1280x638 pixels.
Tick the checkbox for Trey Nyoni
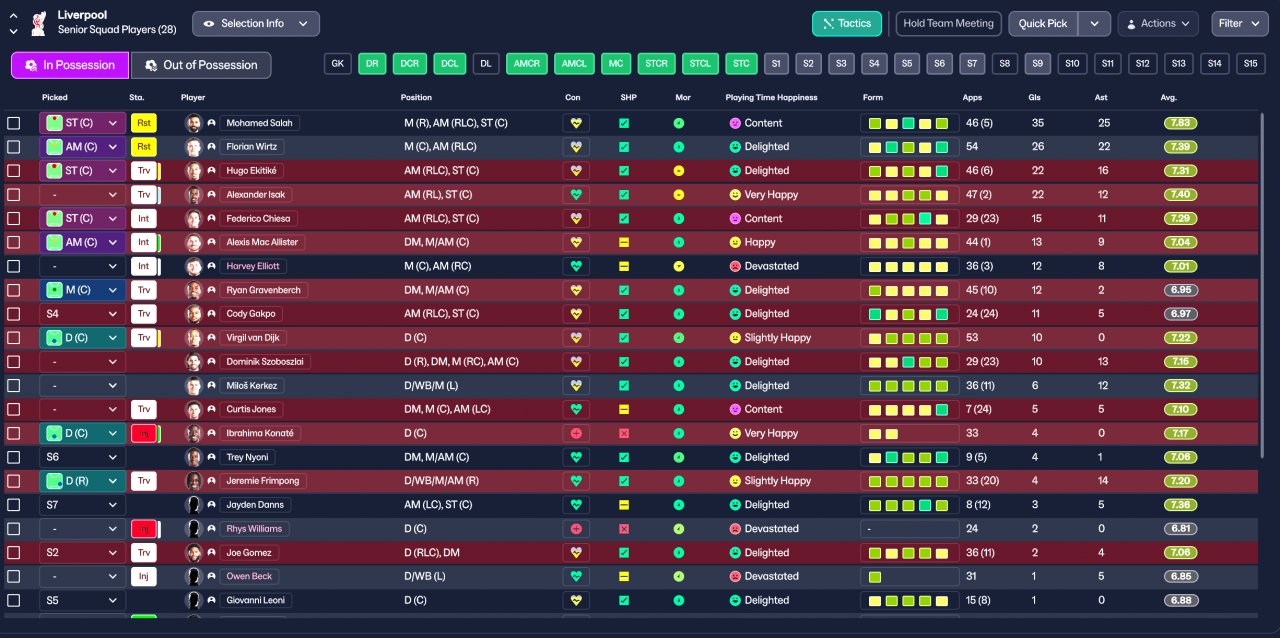point(14,457)
